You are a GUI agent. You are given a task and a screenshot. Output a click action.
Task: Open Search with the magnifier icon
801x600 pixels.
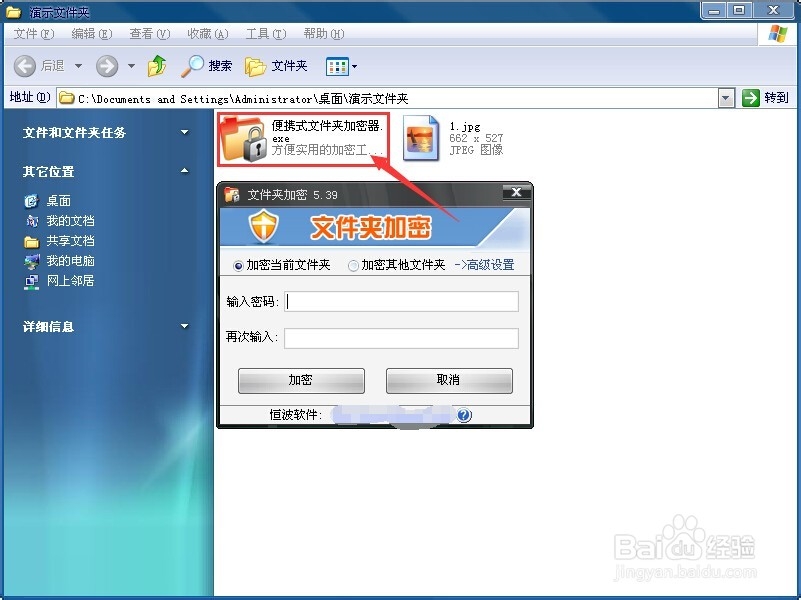pyautogui.click(x=192, y=66)
